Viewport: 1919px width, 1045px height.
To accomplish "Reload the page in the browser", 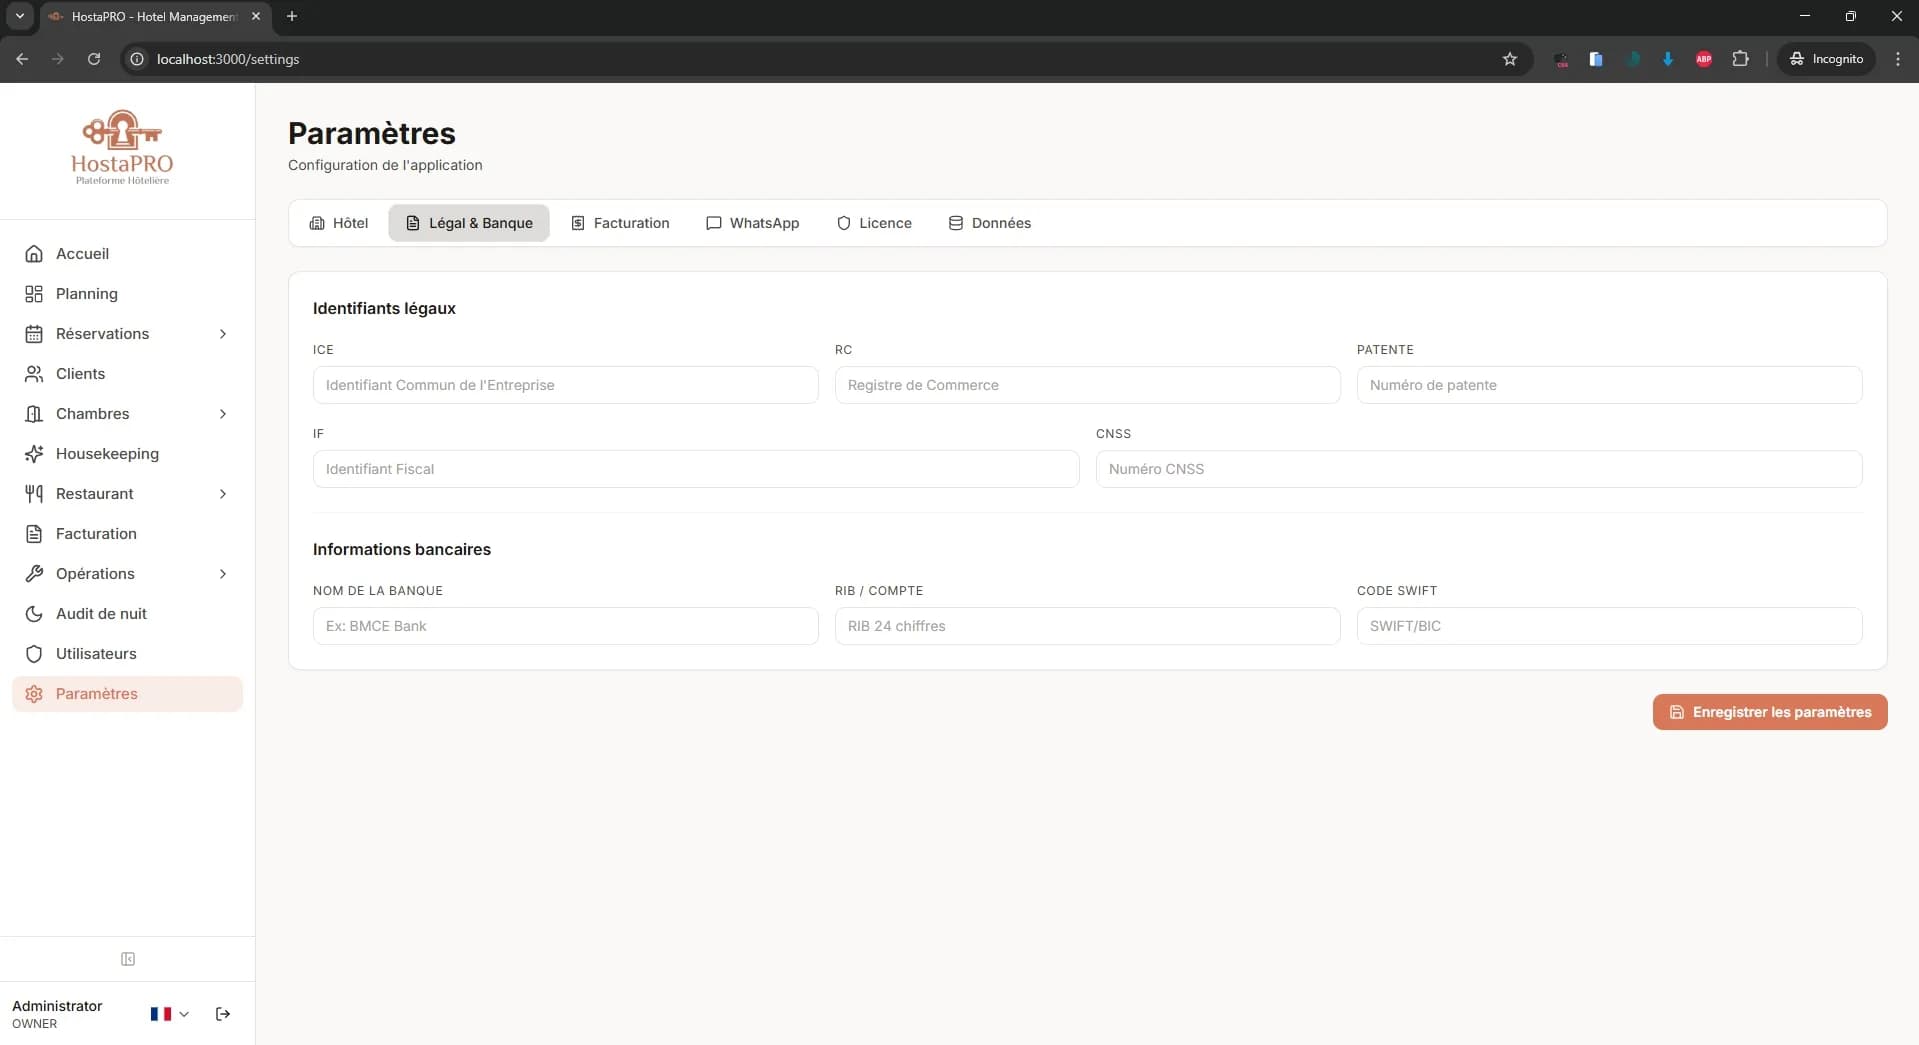I will pyautogui.click(x=94, y=59).
